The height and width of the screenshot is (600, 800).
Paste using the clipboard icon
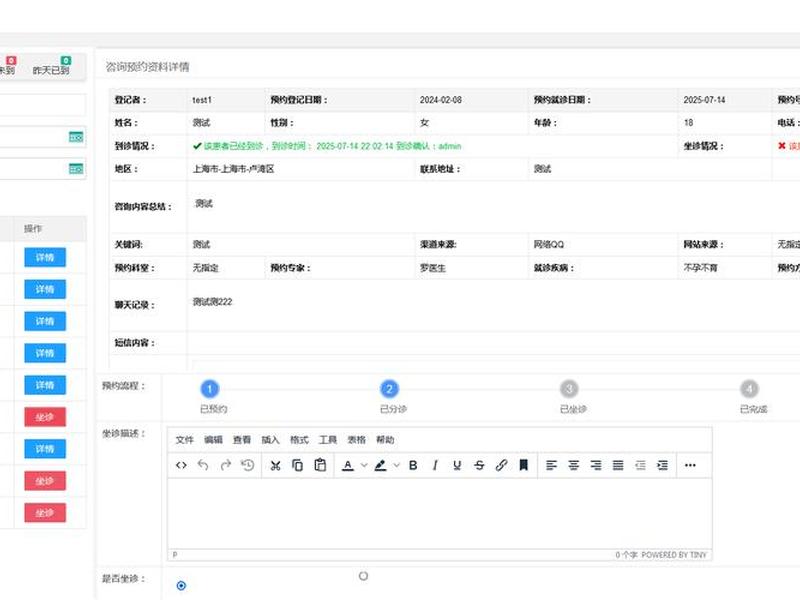(x=320, y=465)
